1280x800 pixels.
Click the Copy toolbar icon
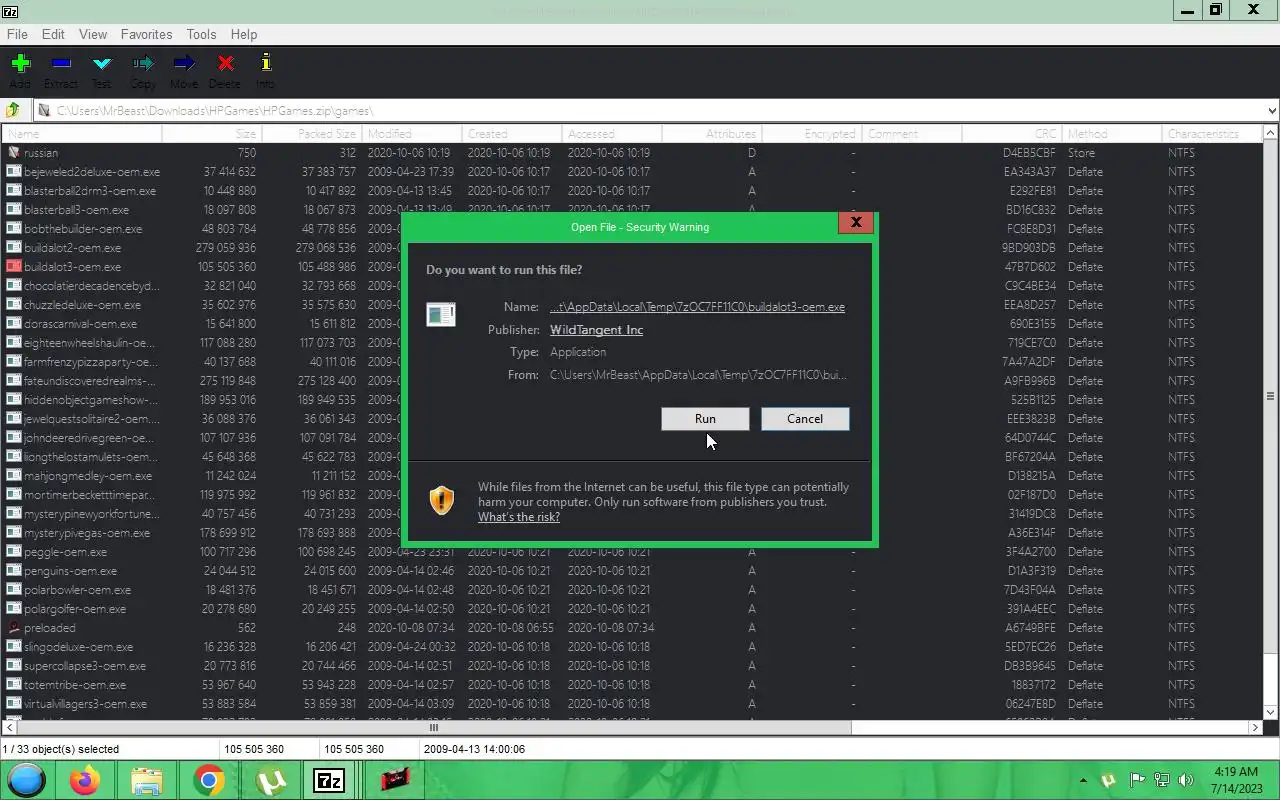pos(143,70)
